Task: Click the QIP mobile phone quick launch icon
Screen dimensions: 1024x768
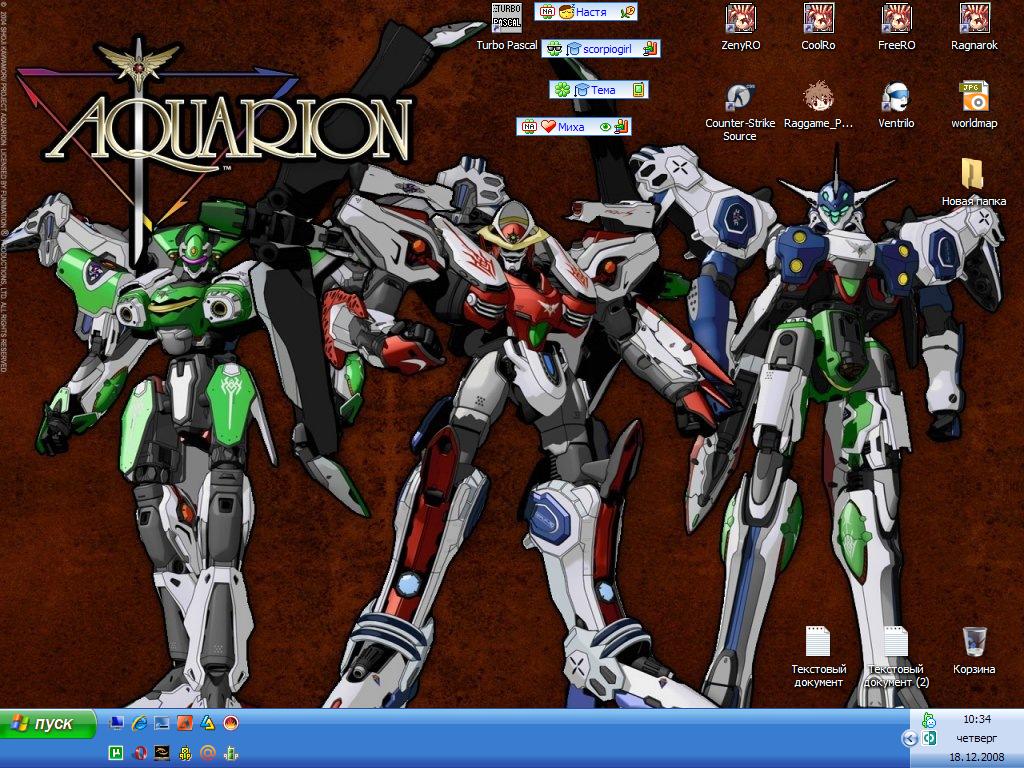Action: click(x=231, y=753)
